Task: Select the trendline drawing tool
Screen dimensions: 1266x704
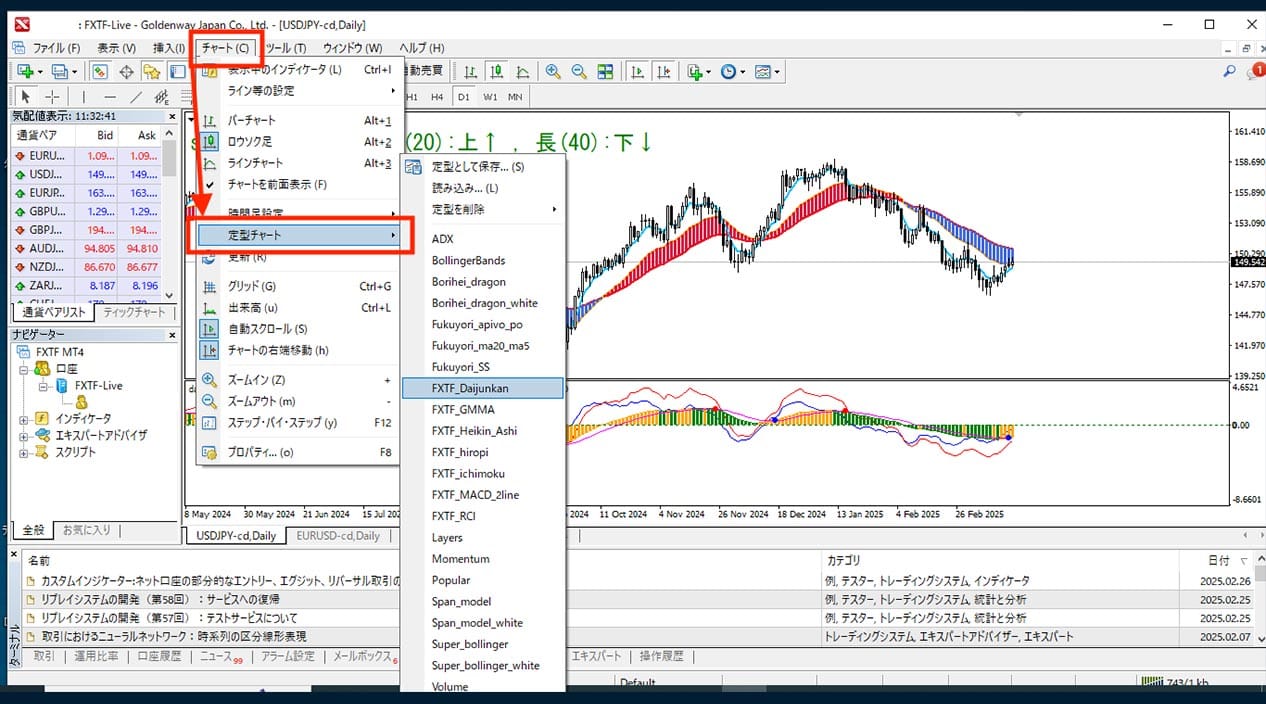Action: (135, 97)
